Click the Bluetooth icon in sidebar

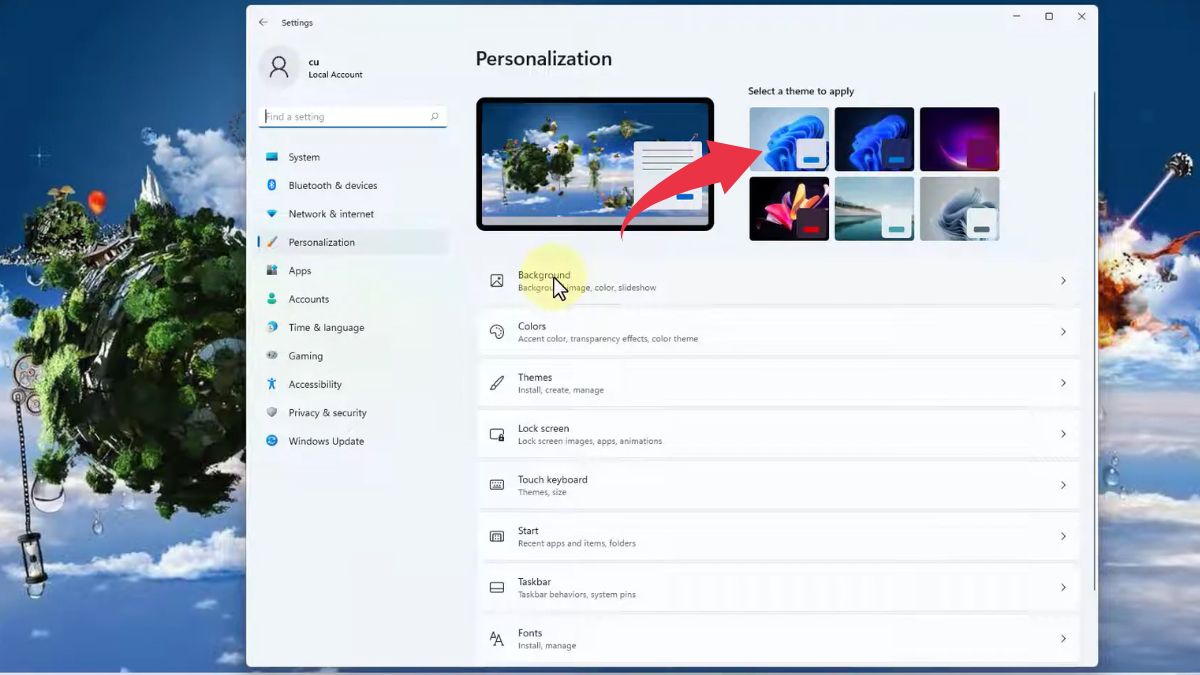pyautogui.click(x=272, y=185)
